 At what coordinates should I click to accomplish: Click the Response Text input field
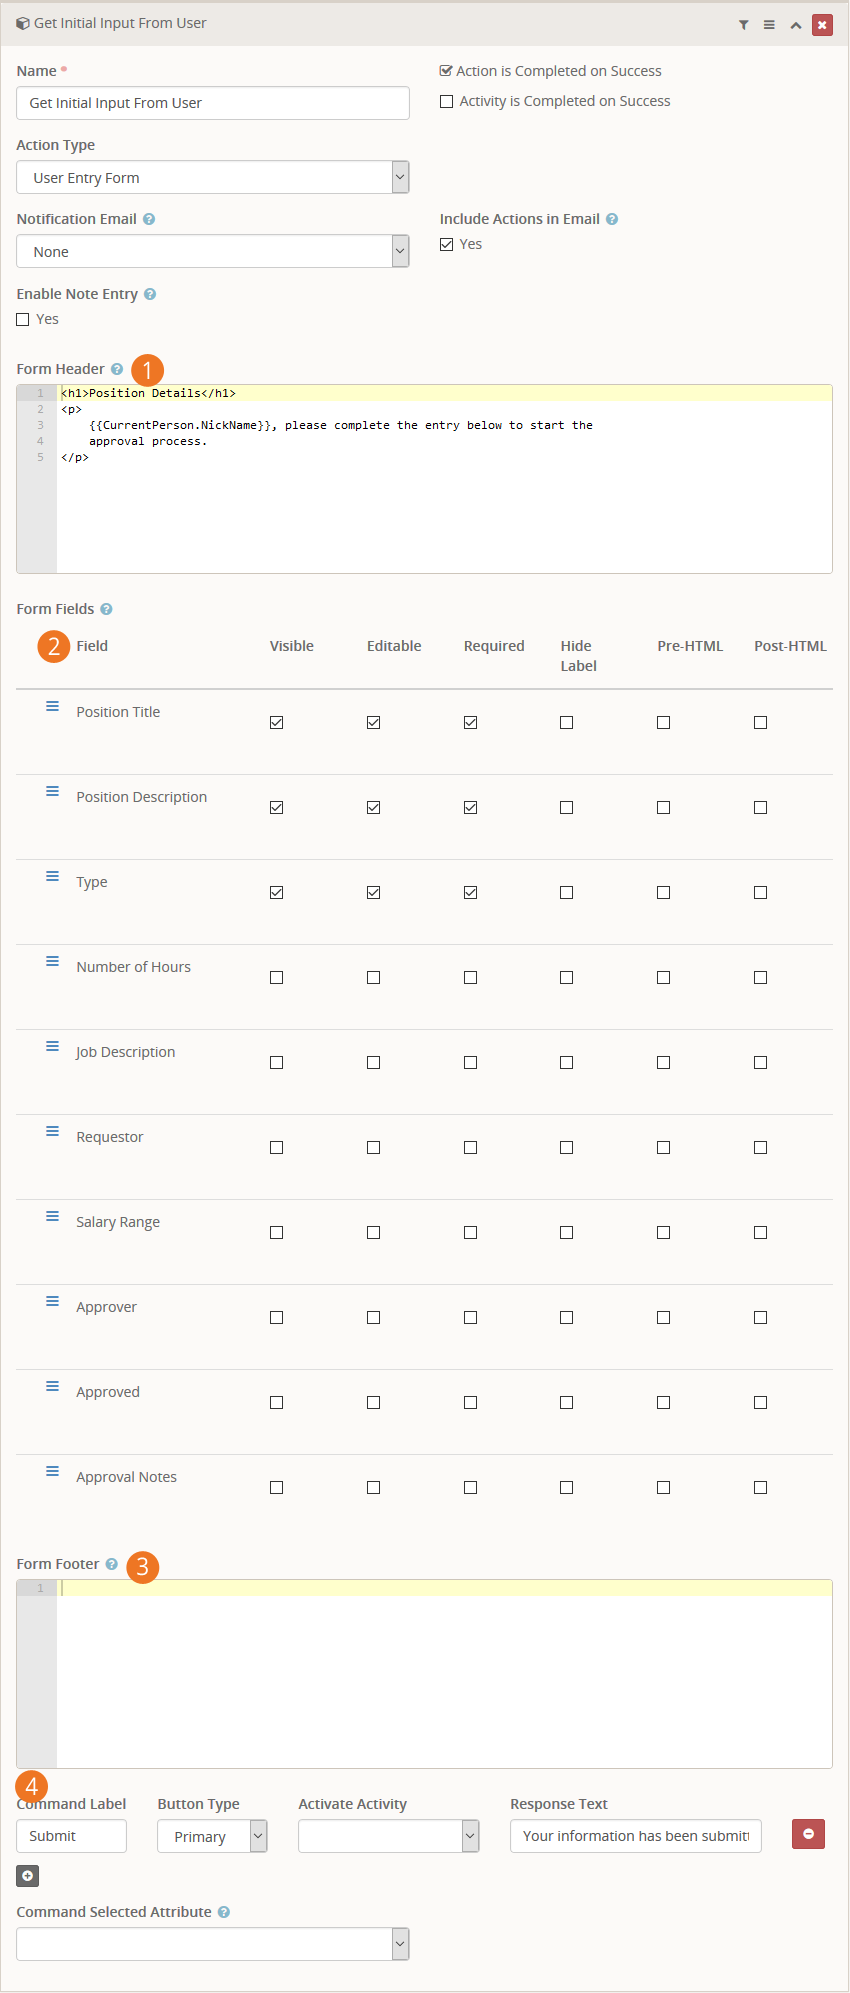pos(636,1836)
